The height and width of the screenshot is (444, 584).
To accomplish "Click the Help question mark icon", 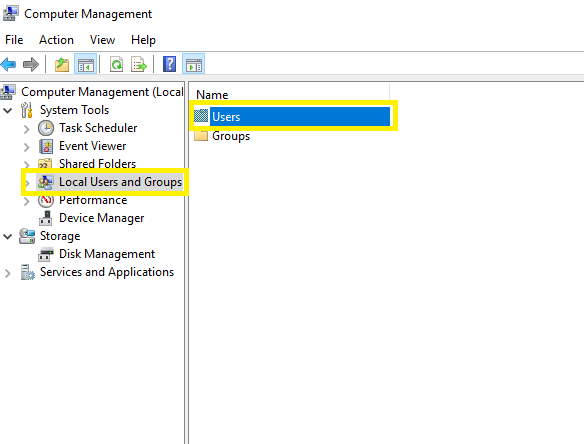I will click(x=169, y=64).
